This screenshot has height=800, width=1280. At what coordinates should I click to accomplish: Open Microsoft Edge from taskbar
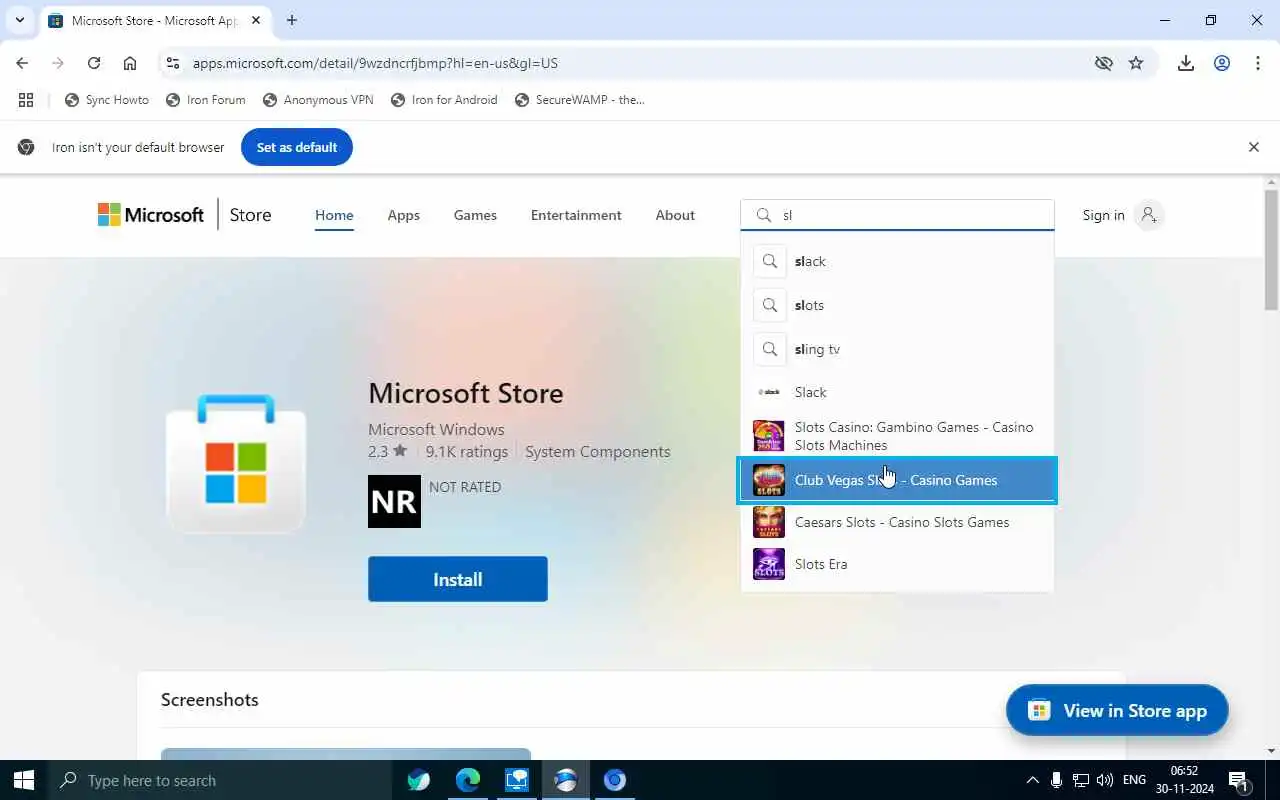(x=468, y=780)
